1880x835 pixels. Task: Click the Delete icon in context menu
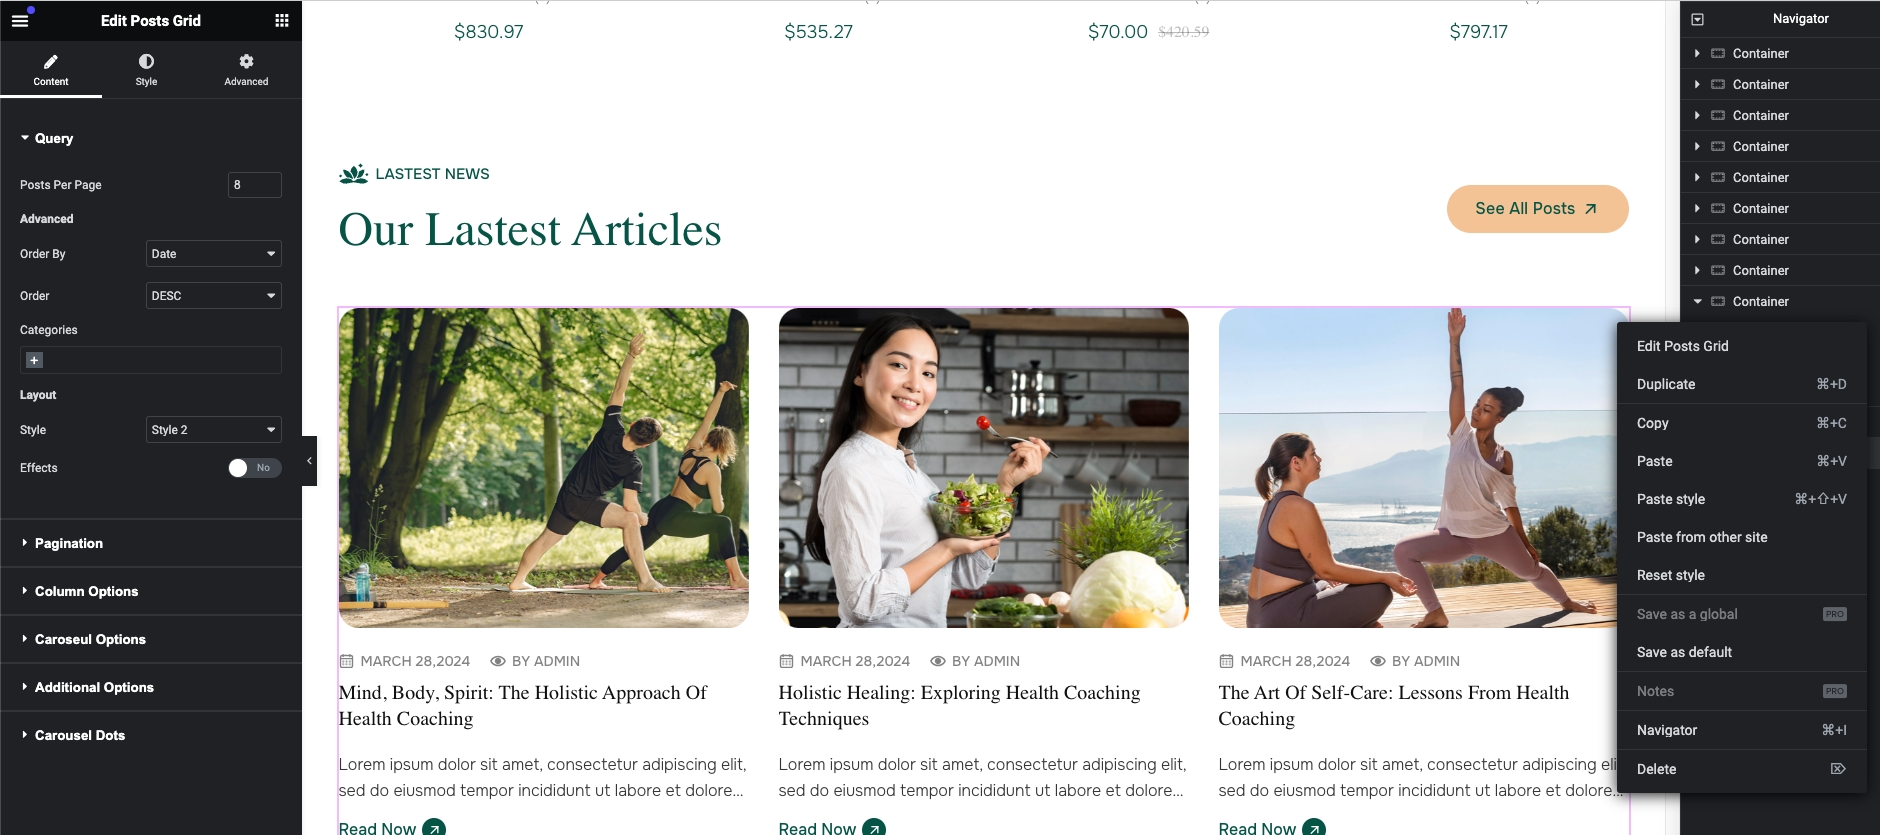tap(1838, 769)
